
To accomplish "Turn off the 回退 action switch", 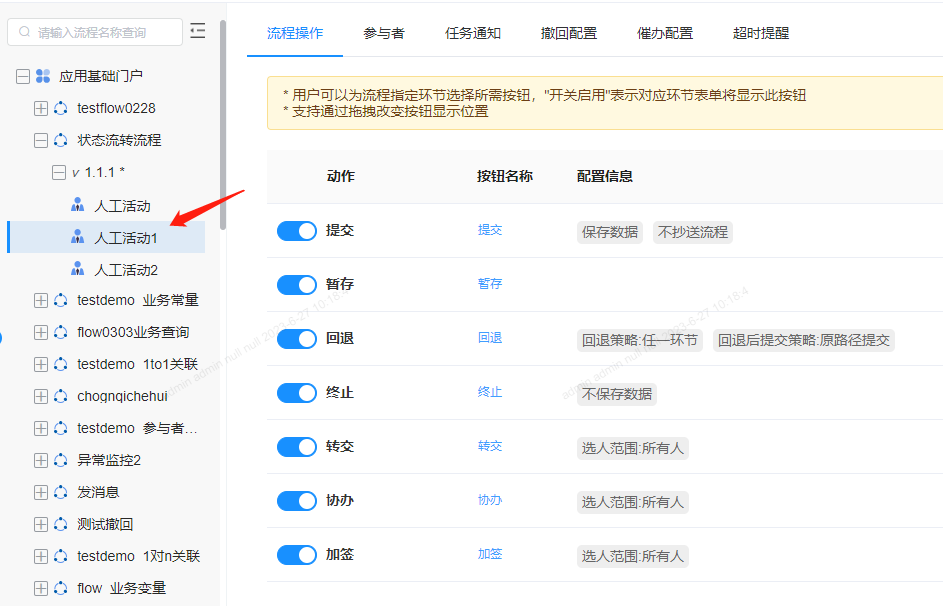I will 296,339.
